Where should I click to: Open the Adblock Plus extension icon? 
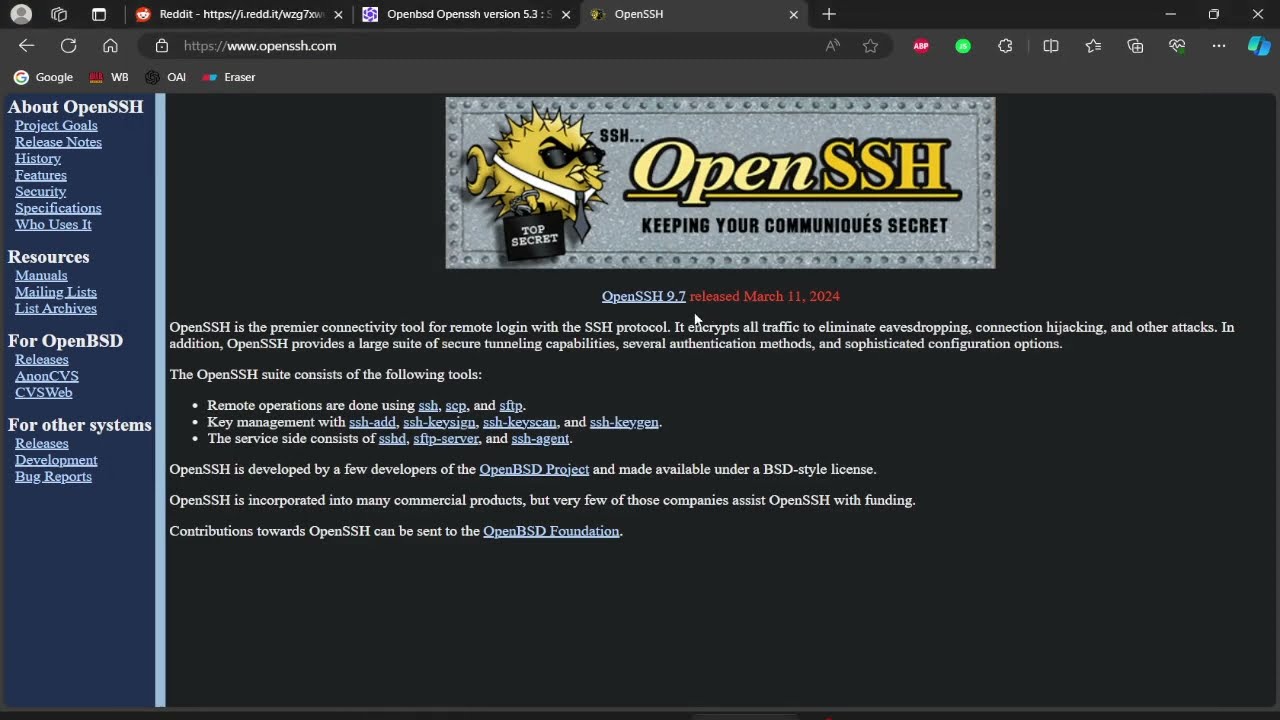(x=921, y=46)
